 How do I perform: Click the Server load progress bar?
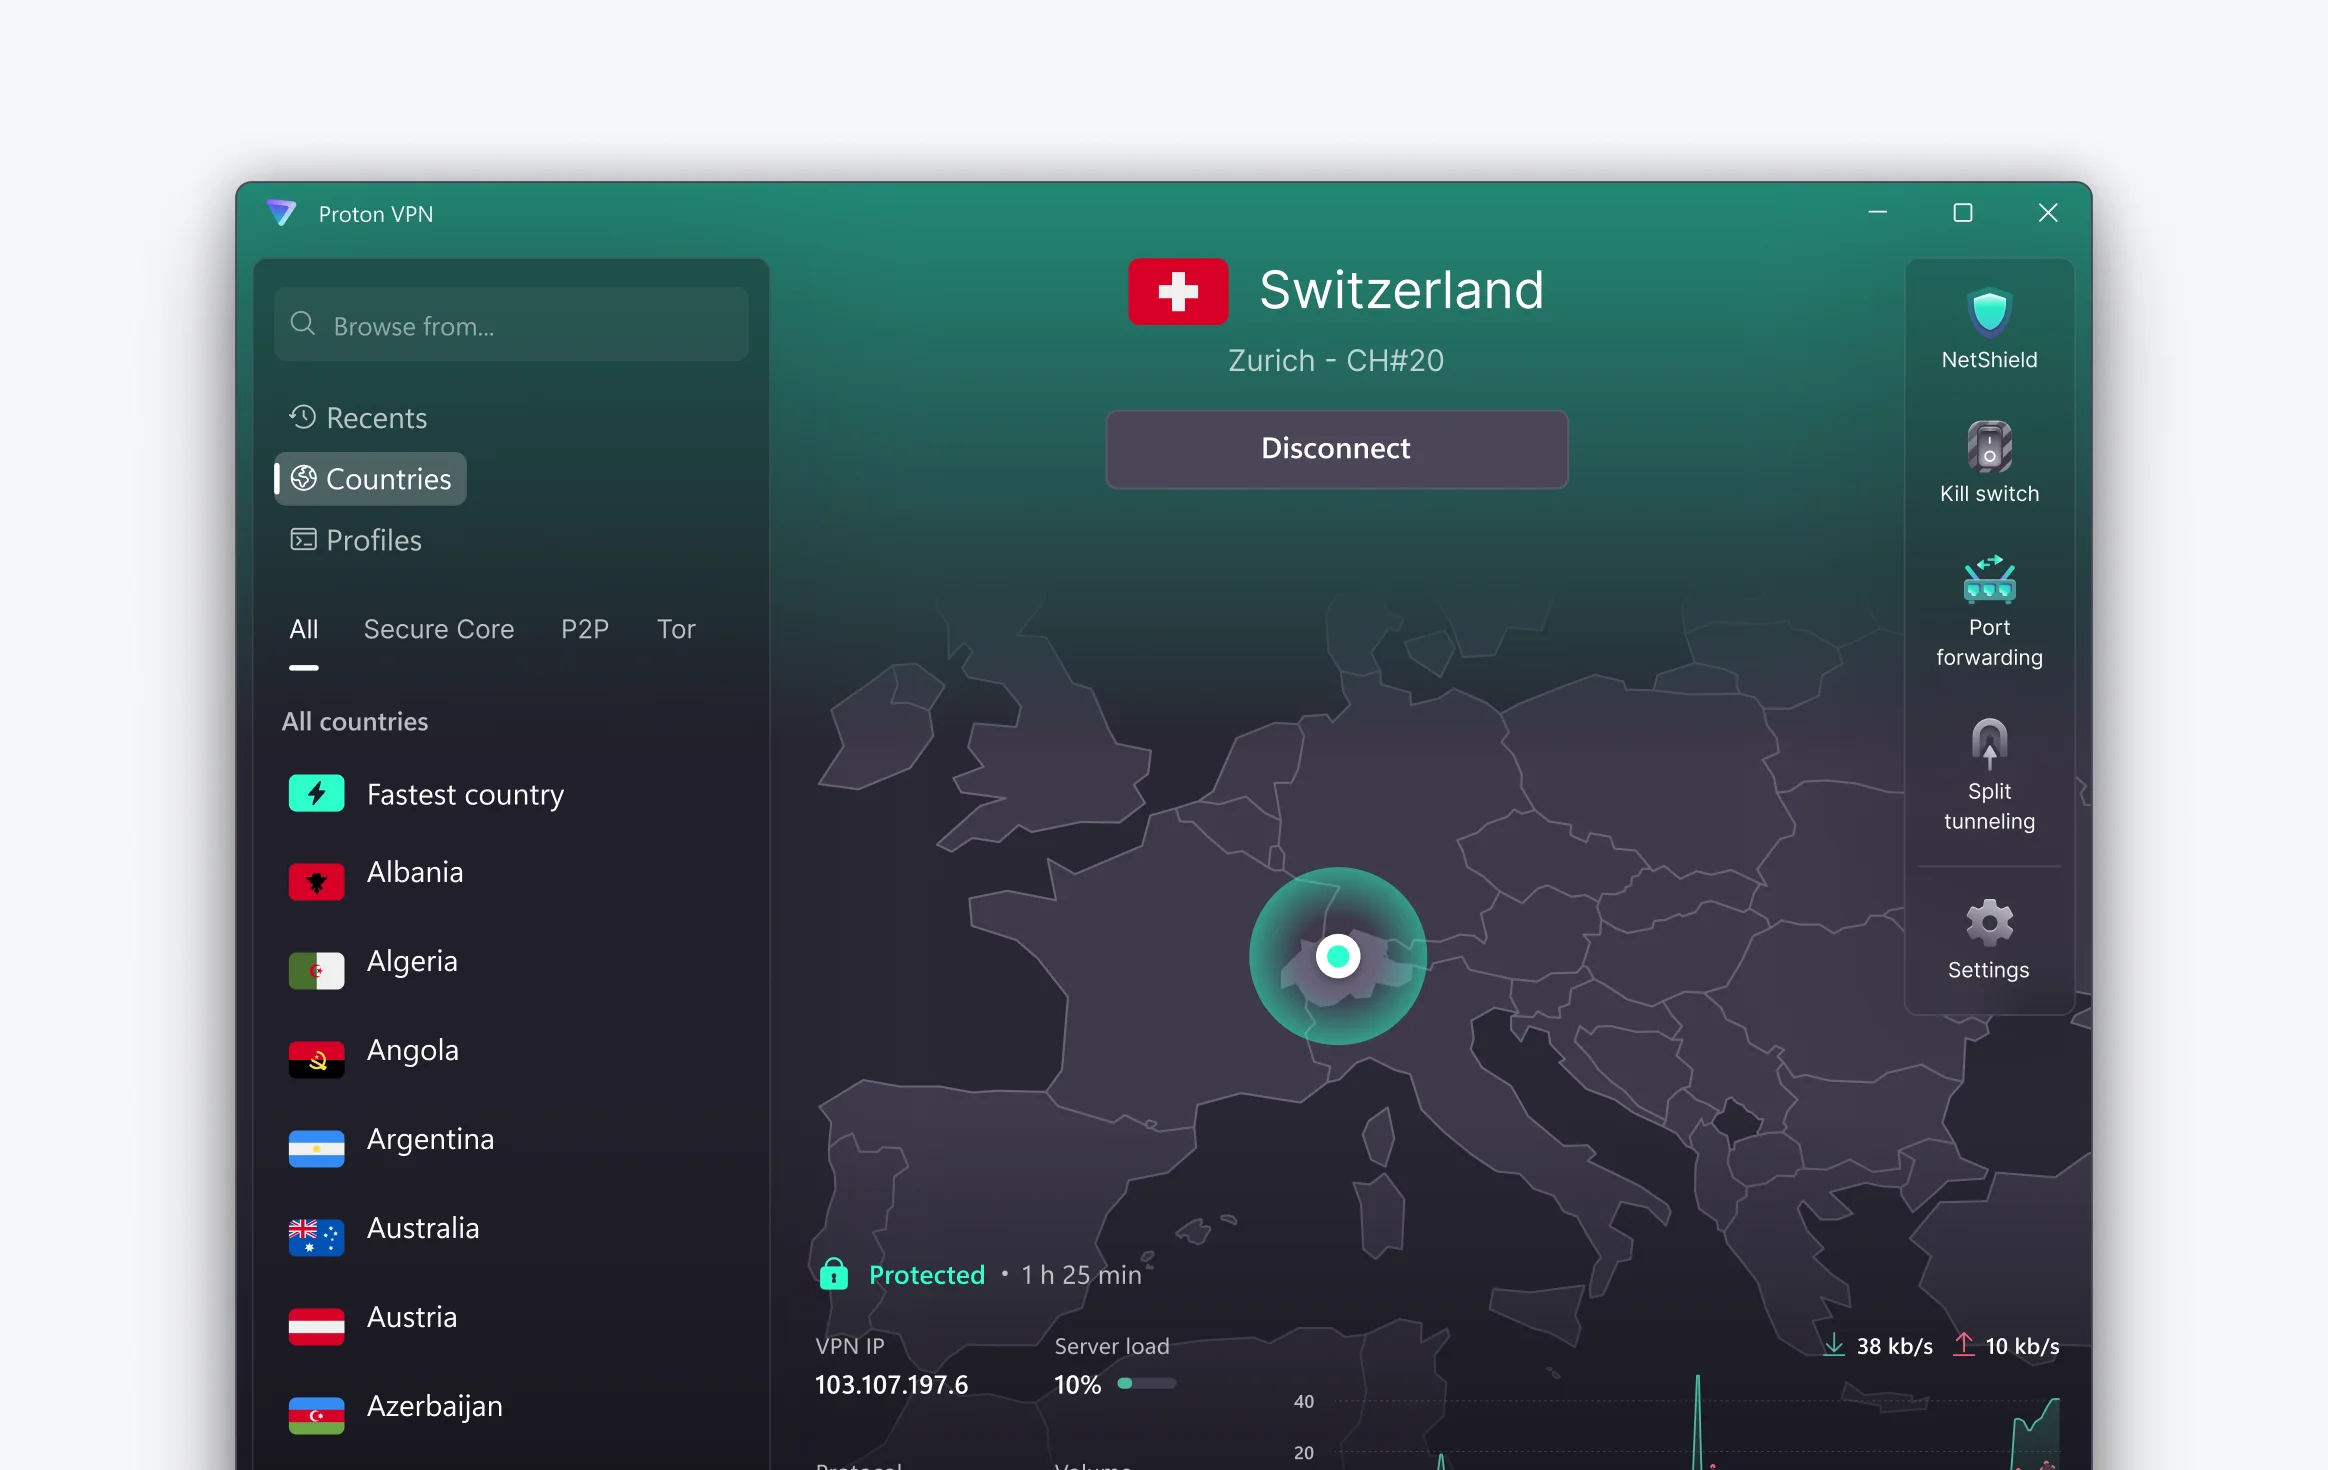point(1146,1384)
